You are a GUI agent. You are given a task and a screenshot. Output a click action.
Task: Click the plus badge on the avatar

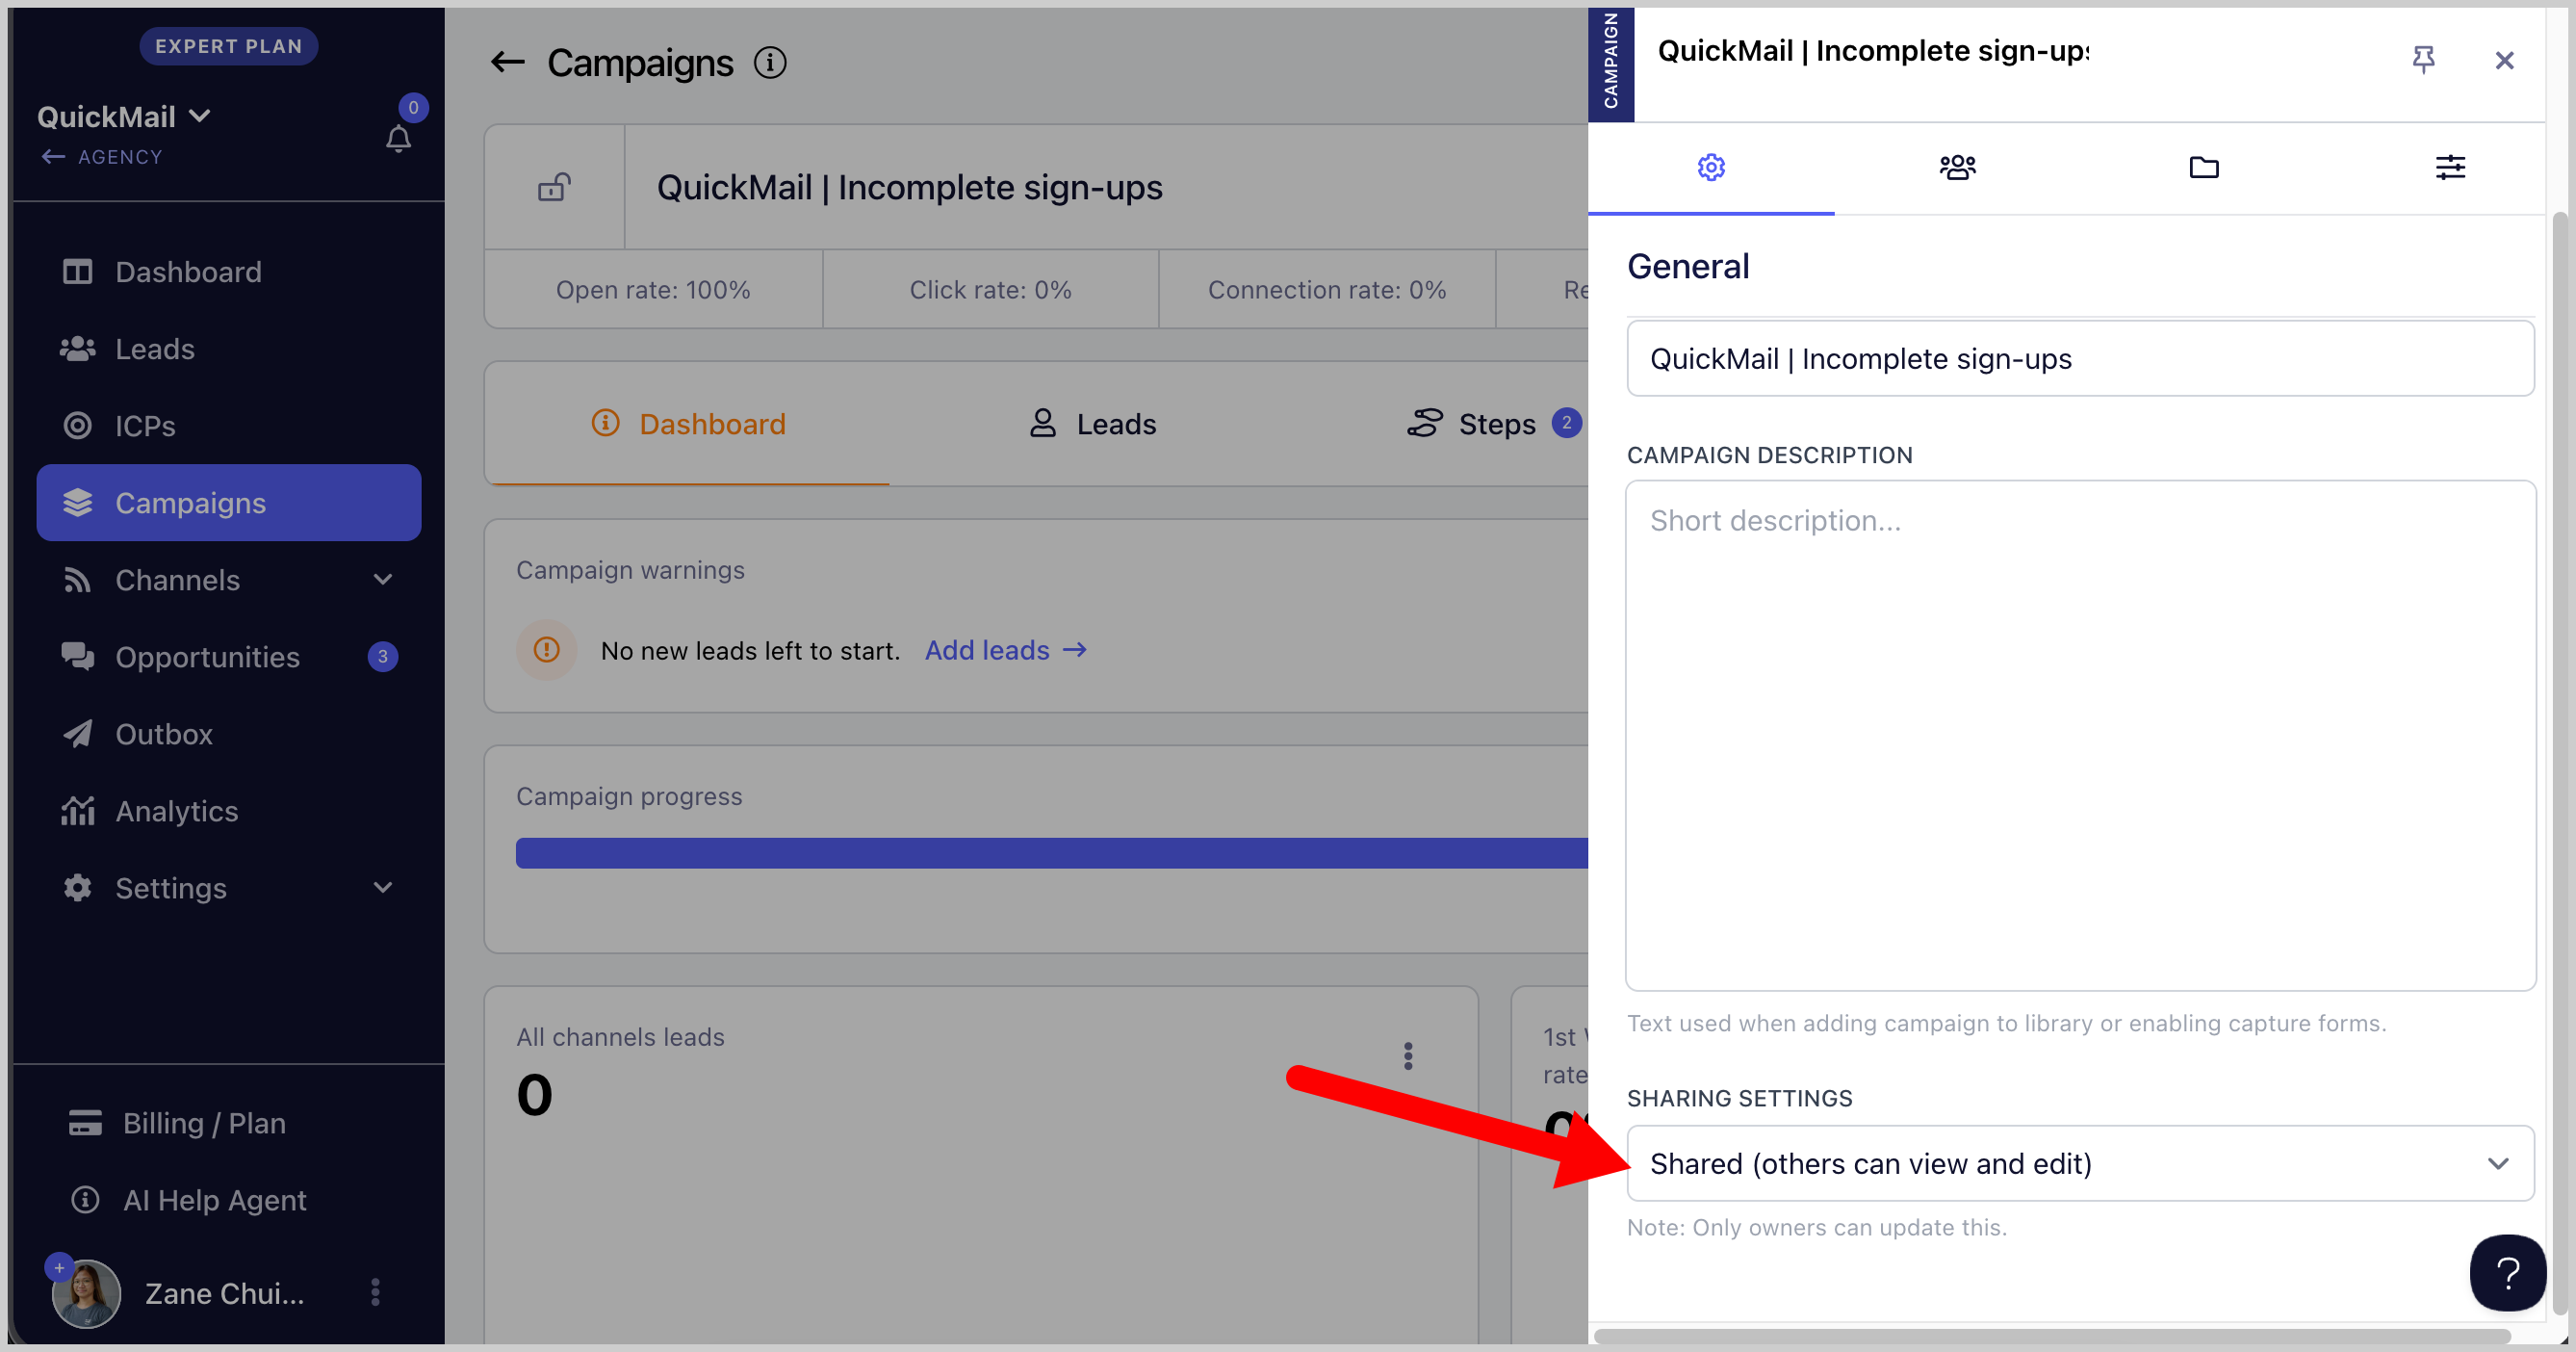59,1267
